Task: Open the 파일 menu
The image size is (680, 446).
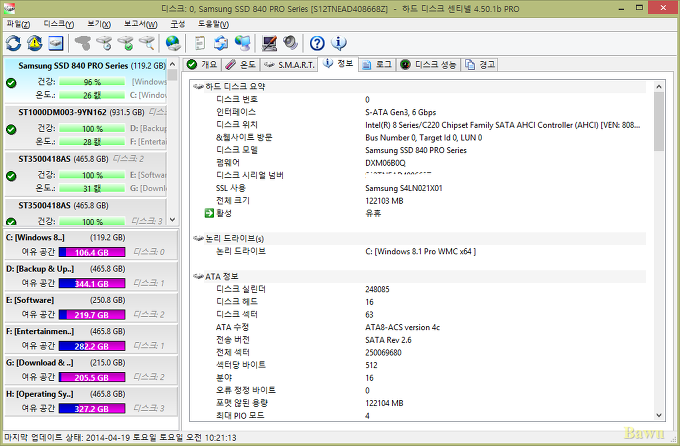Action: (18, 24)
